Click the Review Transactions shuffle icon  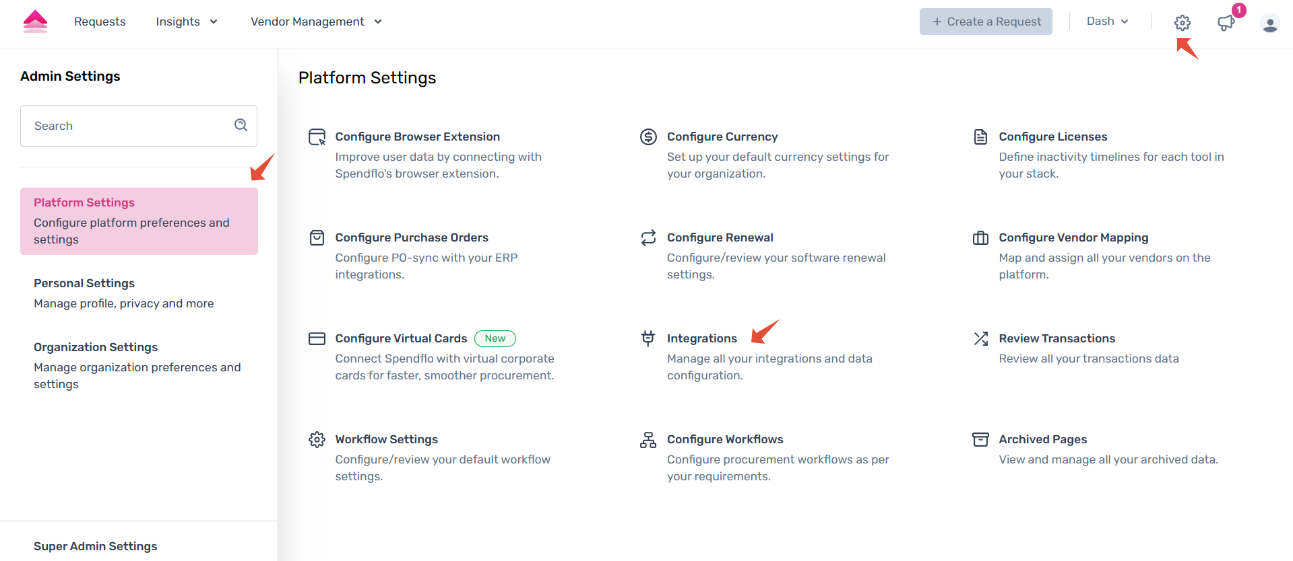pyautogui.click(x=980, y=339)
